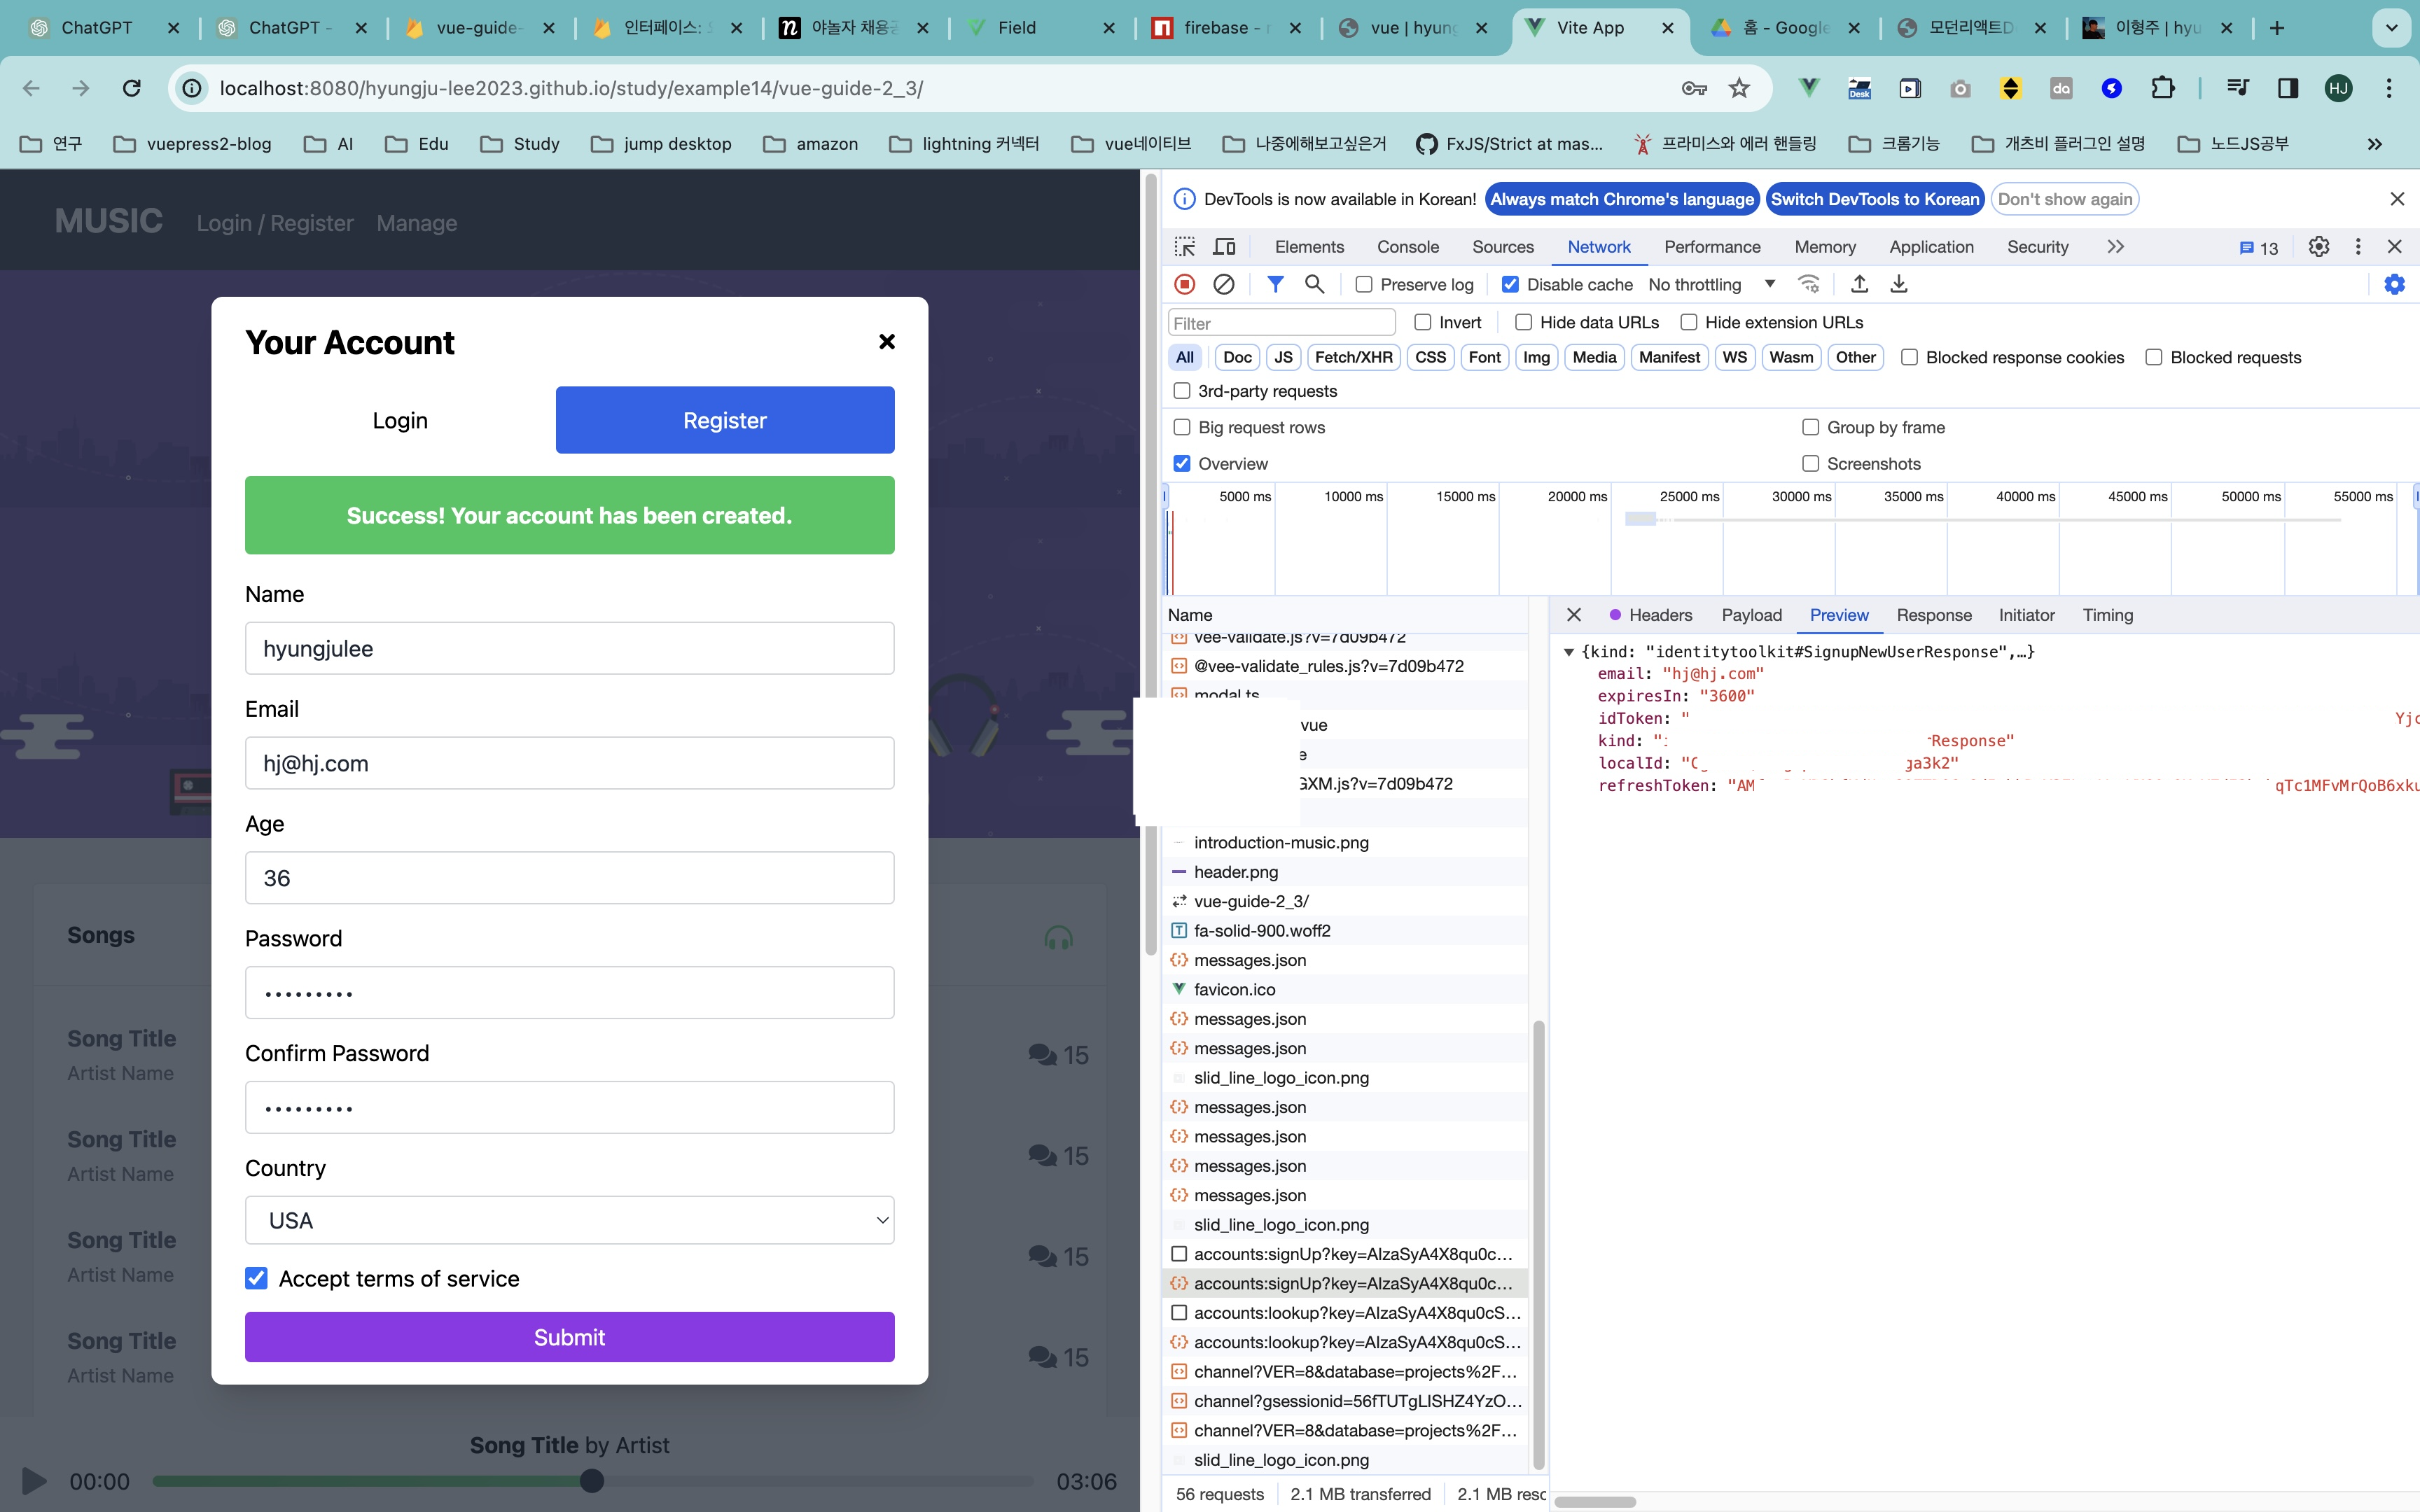This screenshot has height=1512, width=2420.
Task: Export HAR download icon
Action: (x=1898, y=284)
